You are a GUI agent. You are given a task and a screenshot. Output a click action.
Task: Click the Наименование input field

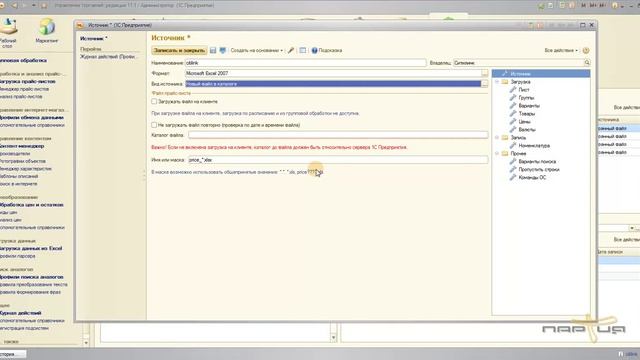[305, 63]
